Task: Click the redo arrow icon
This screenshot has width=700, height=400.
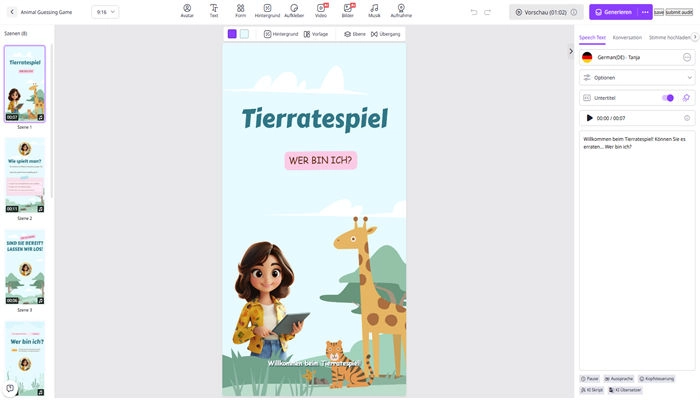Action: click(489, 12)
